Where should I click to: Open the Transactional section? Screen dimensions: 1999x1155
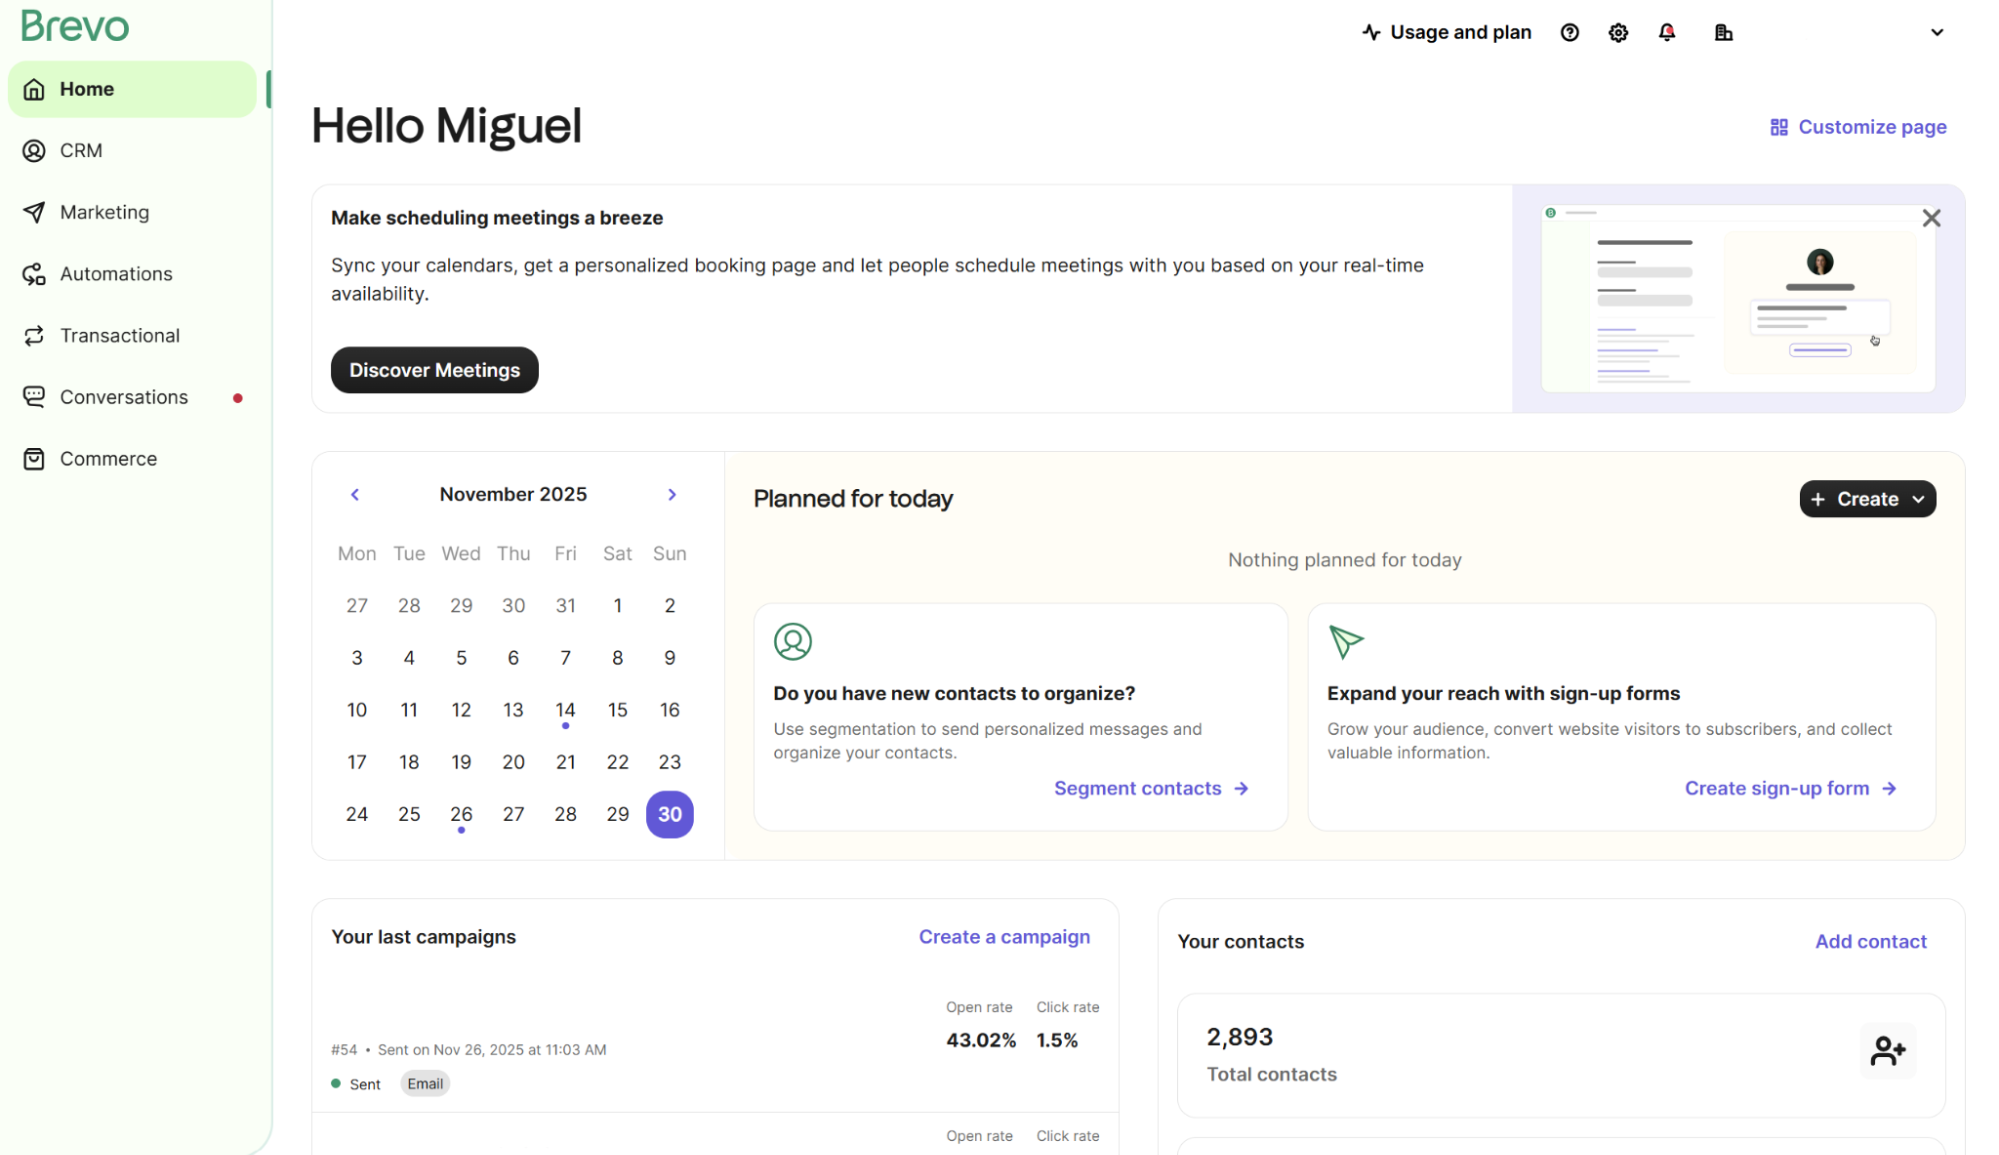coord(120,335)
